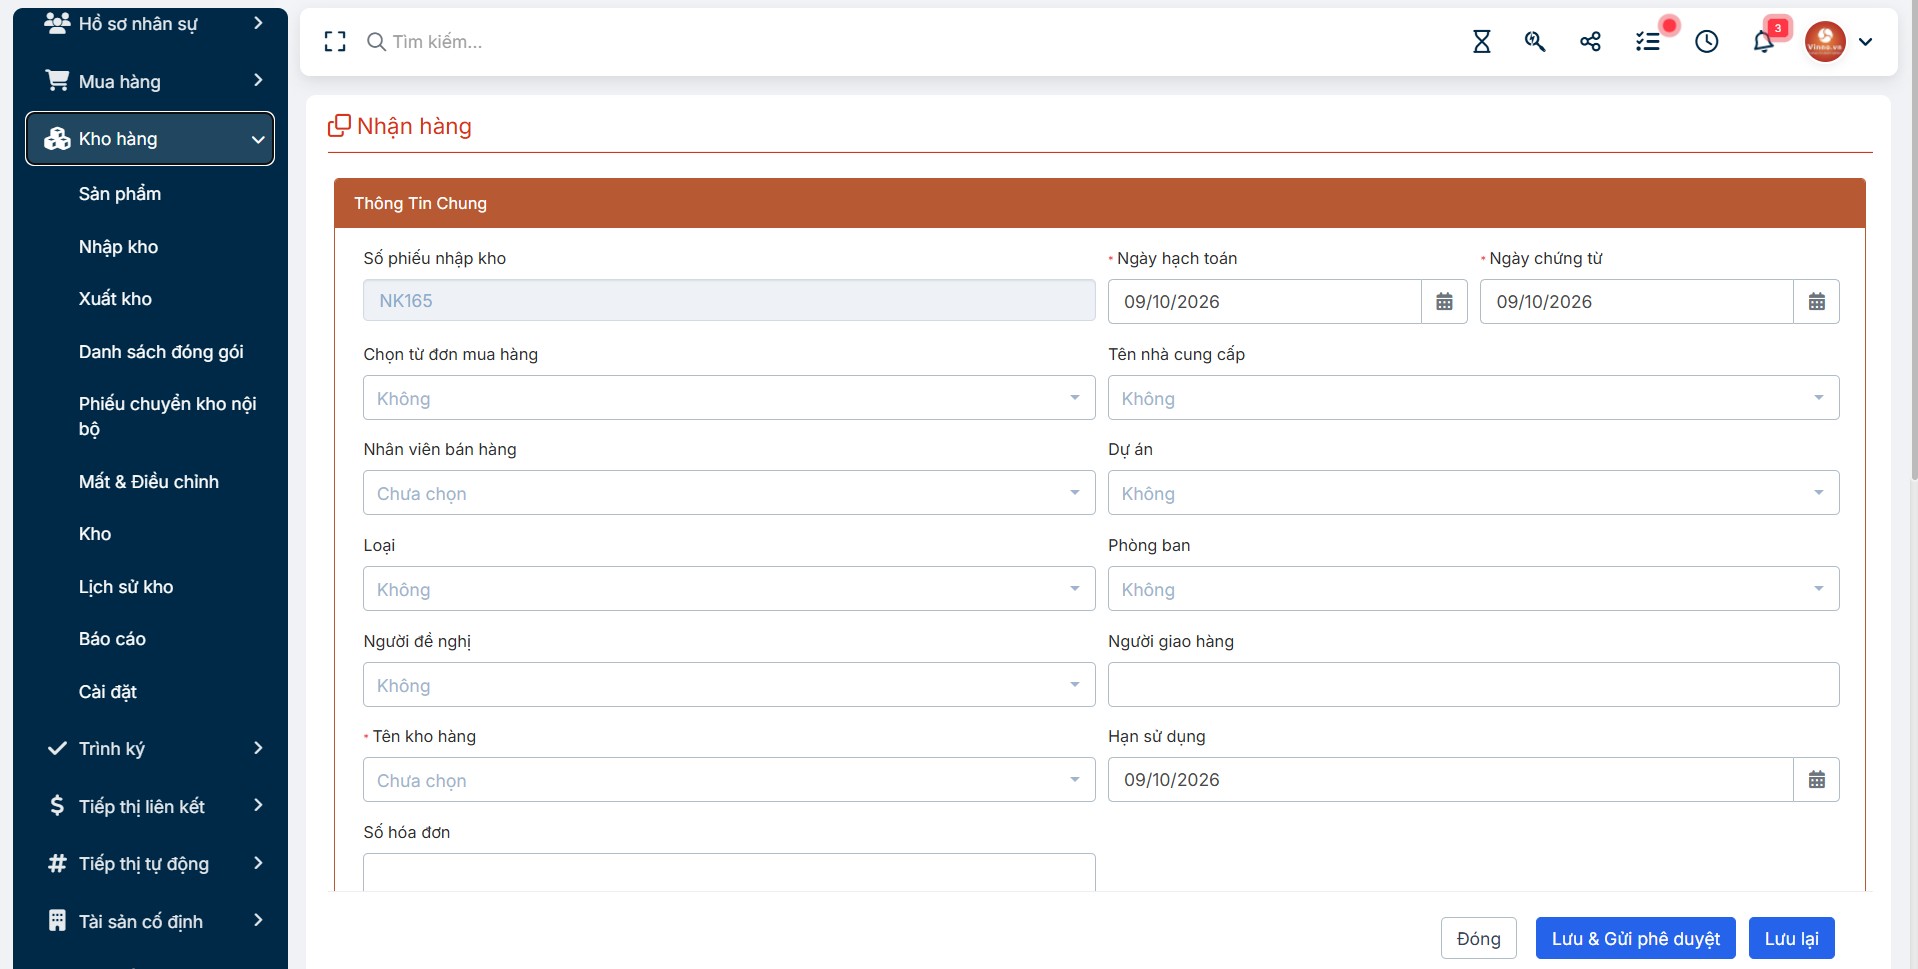
Task: Open calendar picker for Ngày hạch toán
Action: pos(1444,301)
